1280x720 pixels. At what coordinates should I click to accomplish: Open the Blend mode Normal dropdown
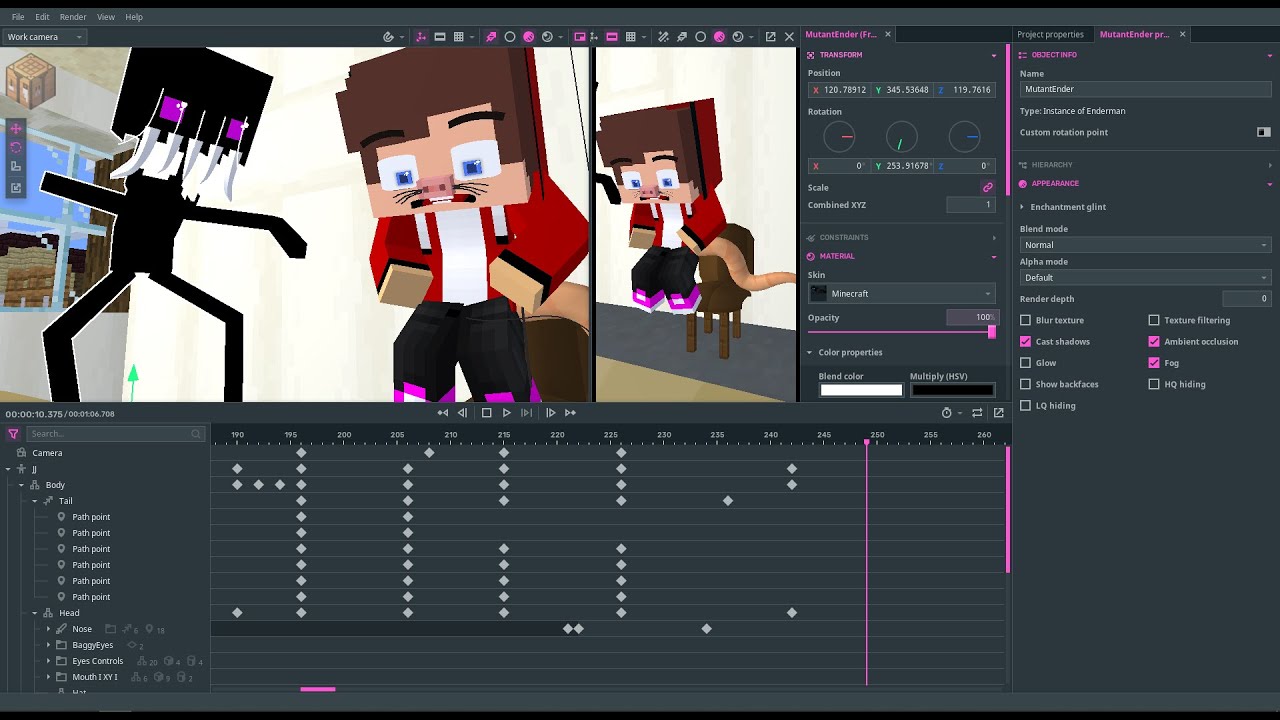(x=1145, y=245)
